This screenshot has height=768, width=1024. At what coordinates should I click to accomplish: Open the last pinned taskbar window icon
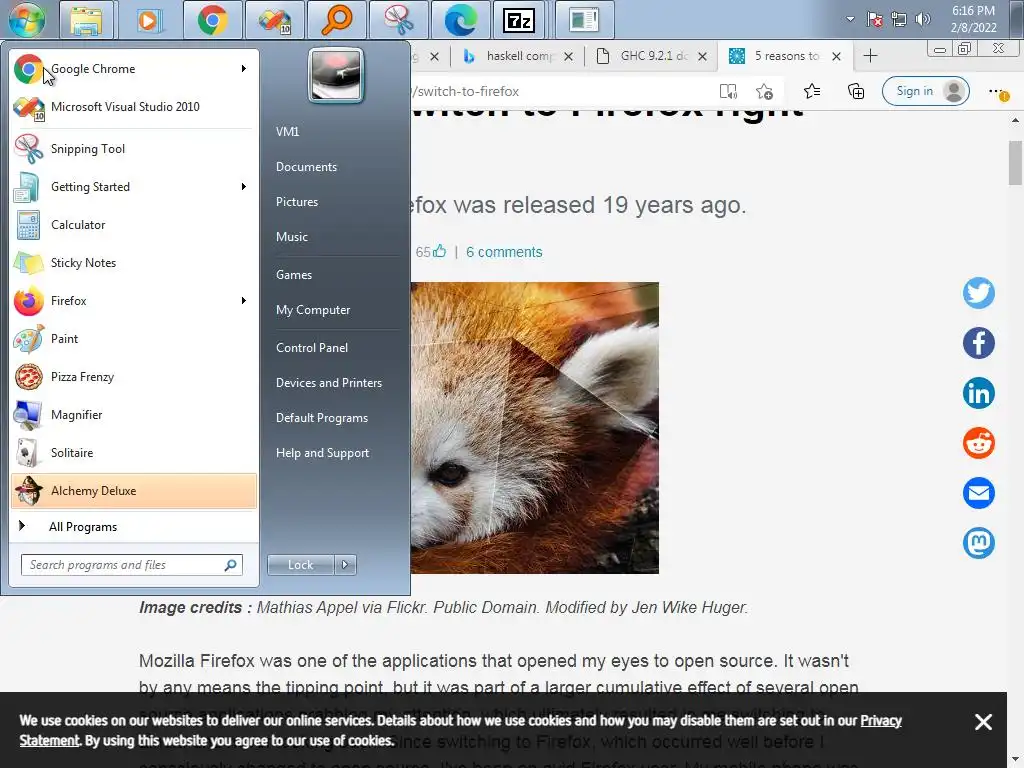click(584, 20)
